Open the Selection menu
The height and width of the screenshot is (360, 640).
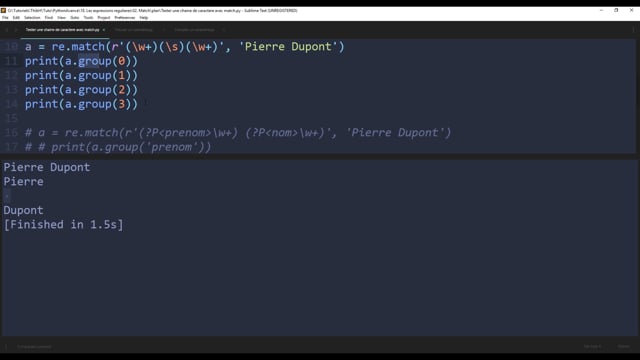pyautogui.click(x=32, y=18)
